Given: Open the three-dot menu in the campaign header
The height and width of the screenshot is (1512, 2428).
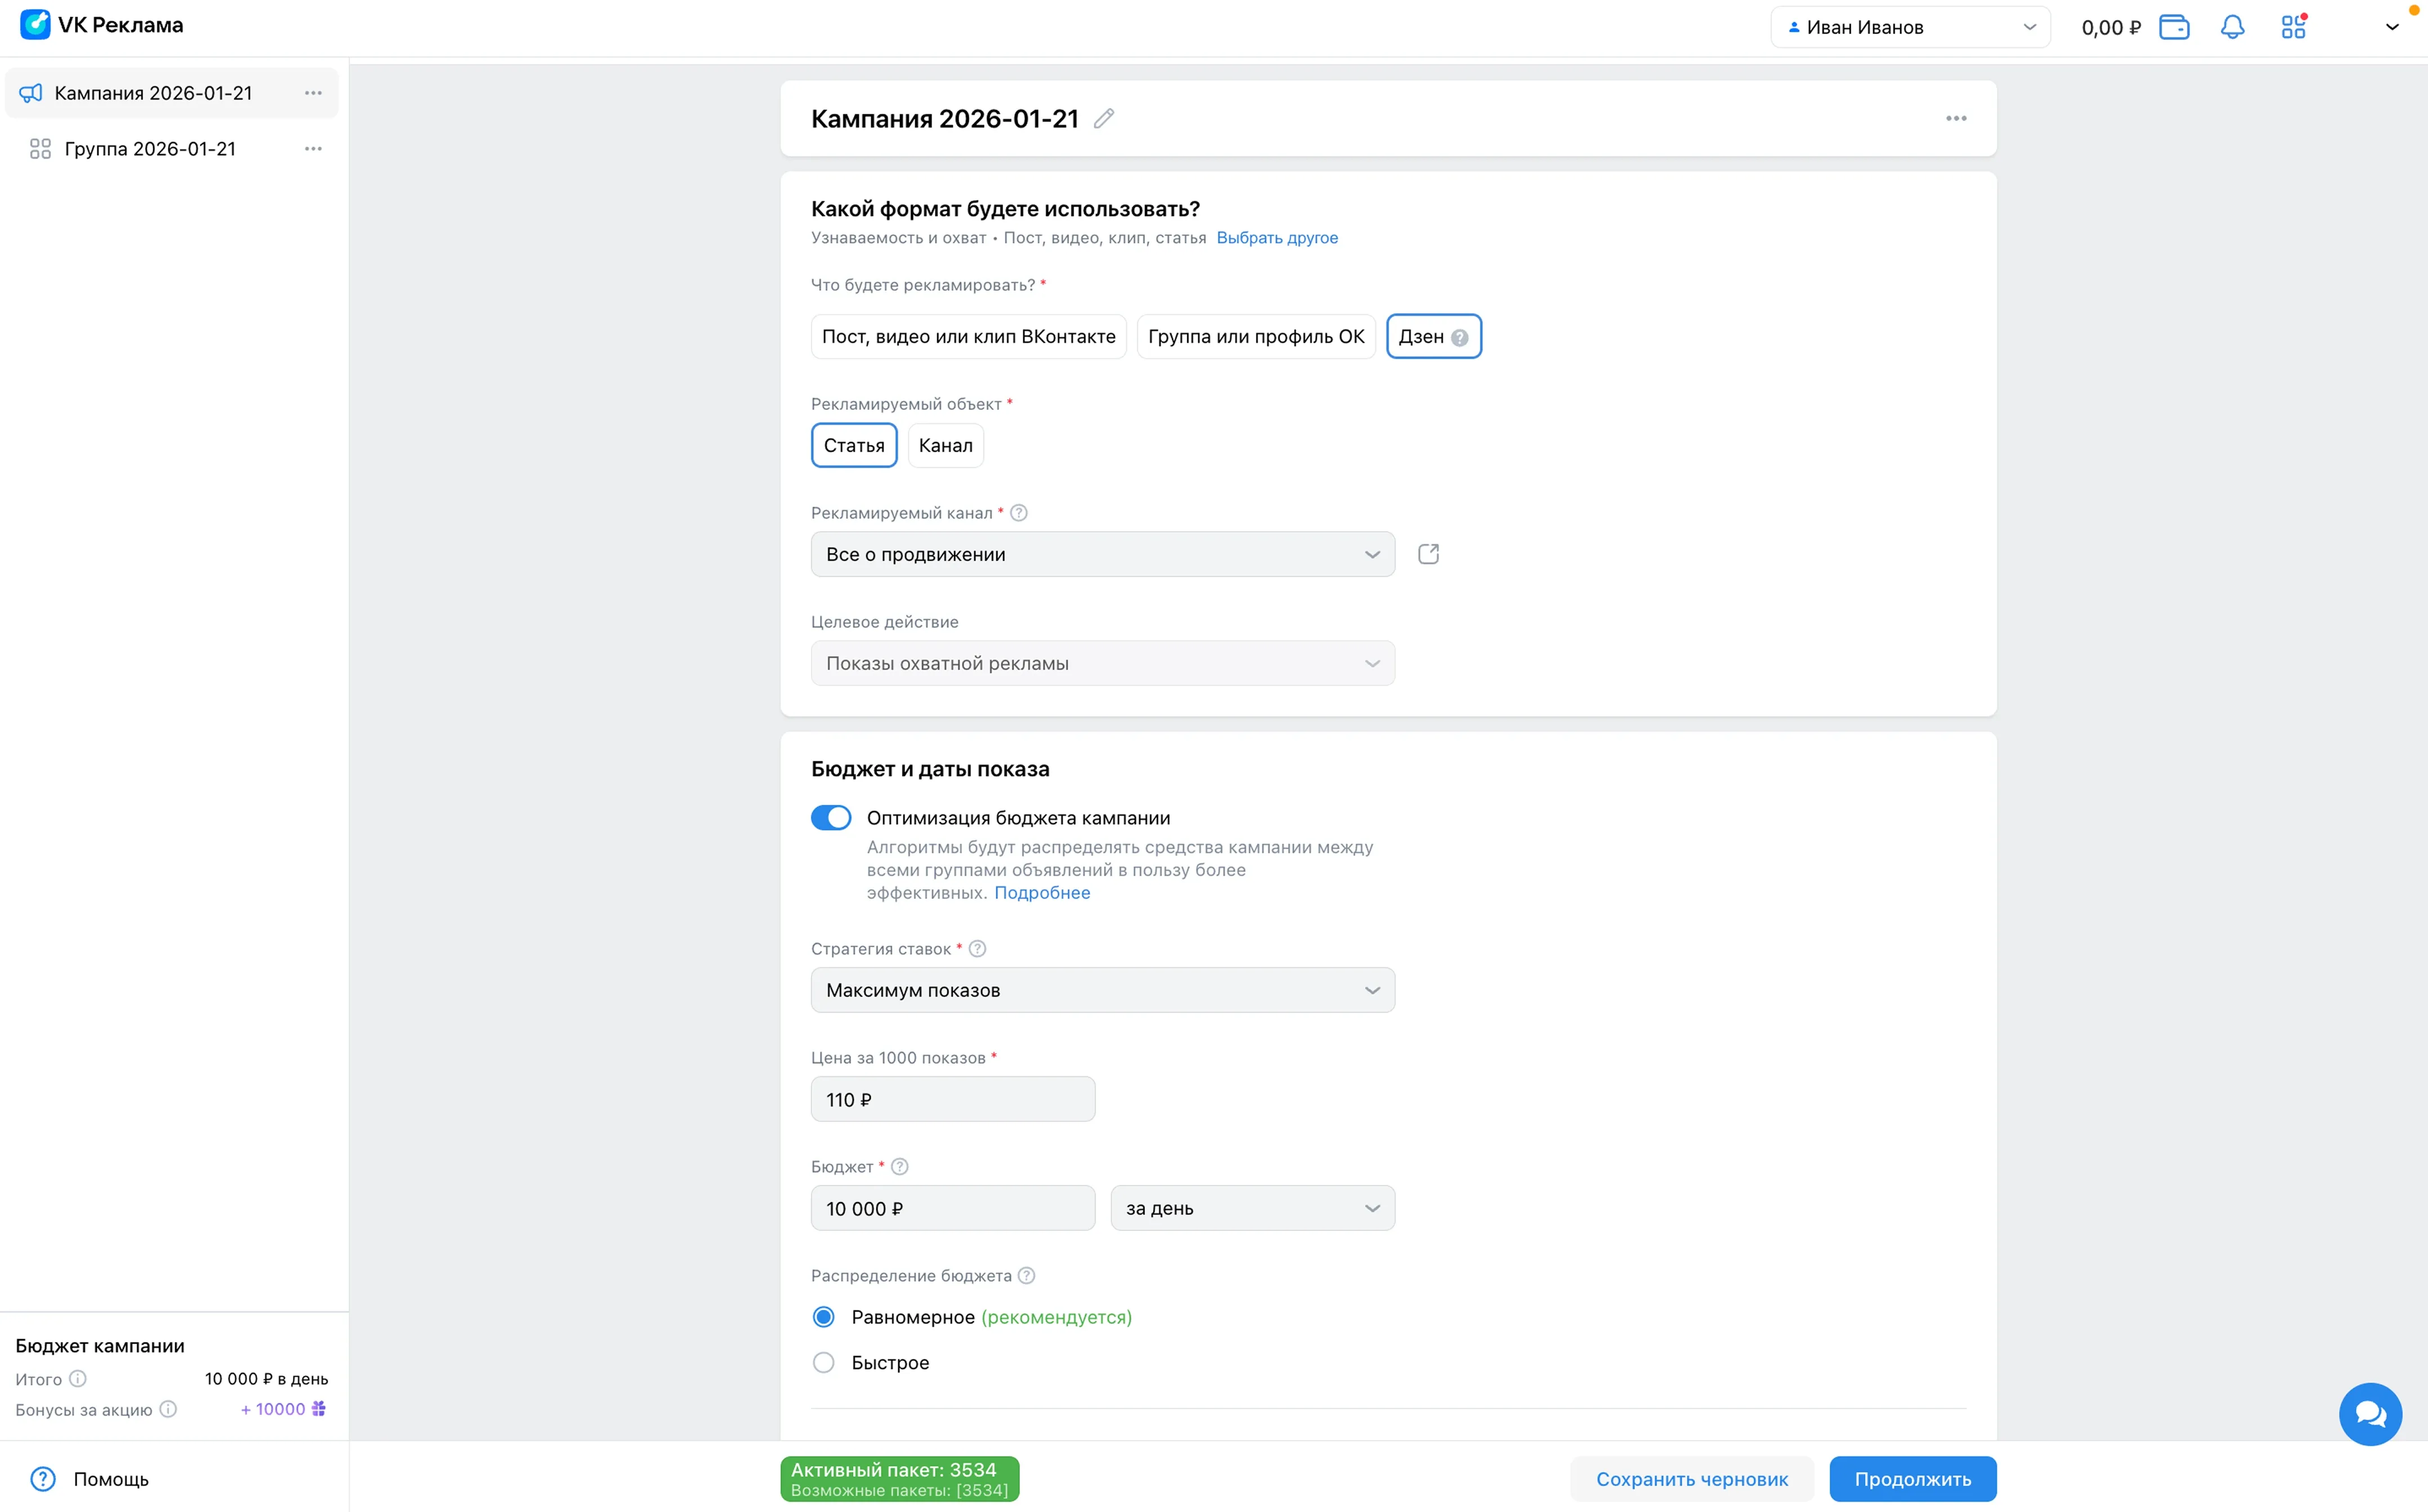Looking at the screenshot, I should (1956, 119).
